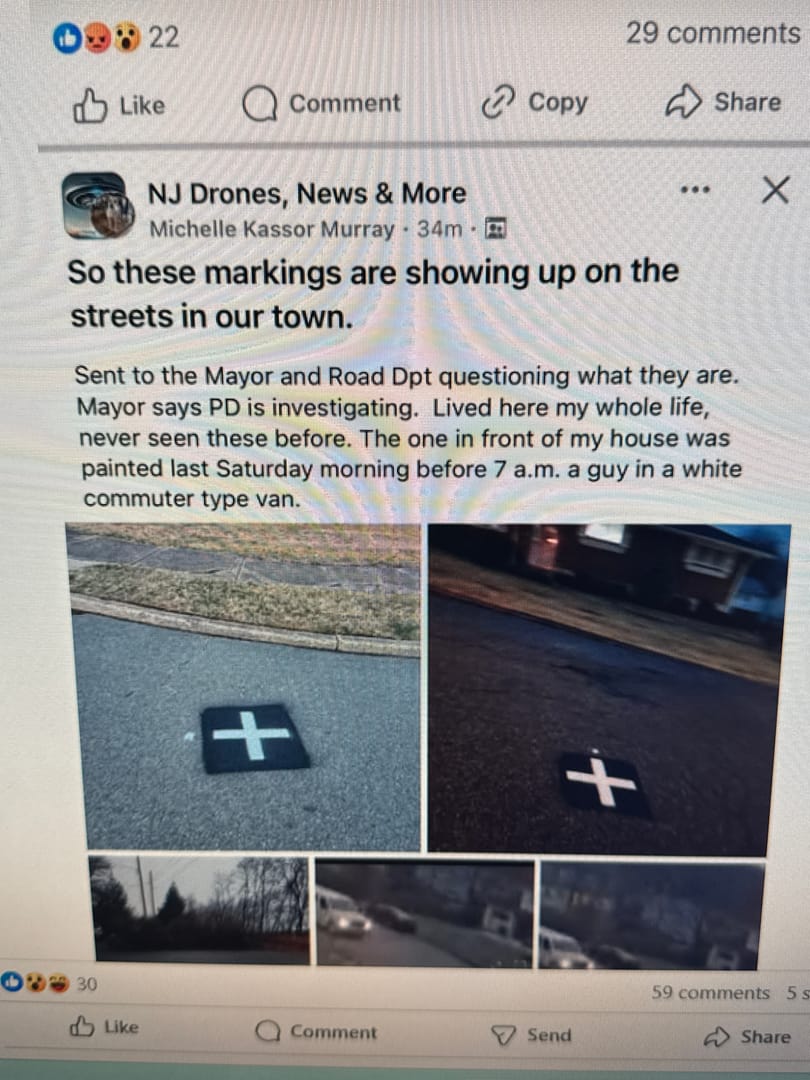This screenshot has height=1080, width=810.
Task: View the 59 comments on the post
Action: point(710,993)
